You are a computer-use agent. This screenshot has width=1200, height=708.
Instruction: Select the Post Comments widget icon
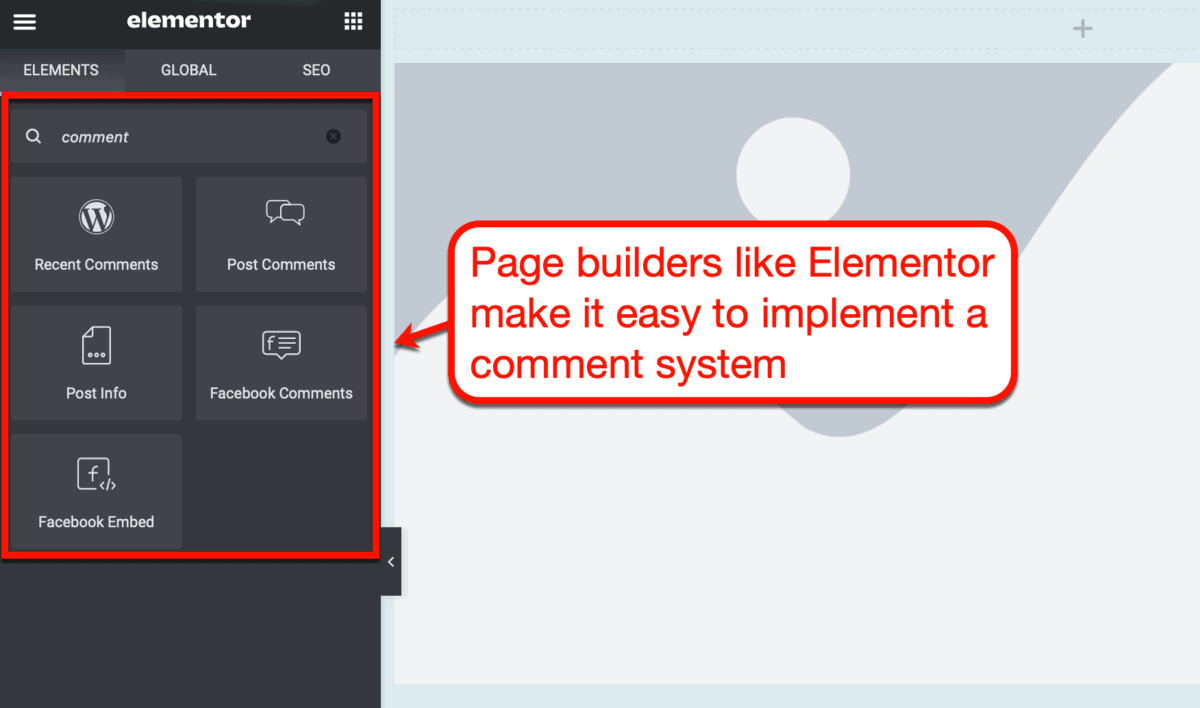click(x=281, y=212)
